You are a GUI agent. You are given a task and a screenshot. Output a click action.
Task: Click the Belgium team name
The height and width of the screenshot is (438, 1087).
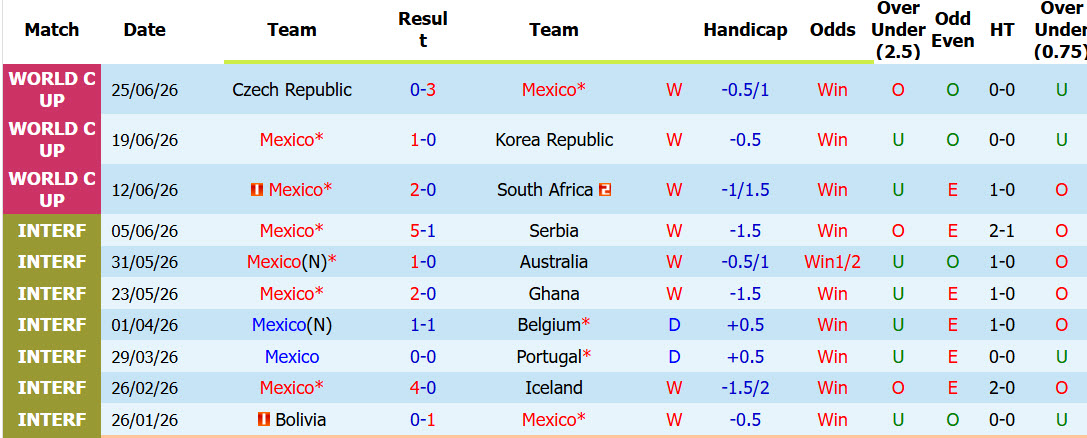click(549, 325)
